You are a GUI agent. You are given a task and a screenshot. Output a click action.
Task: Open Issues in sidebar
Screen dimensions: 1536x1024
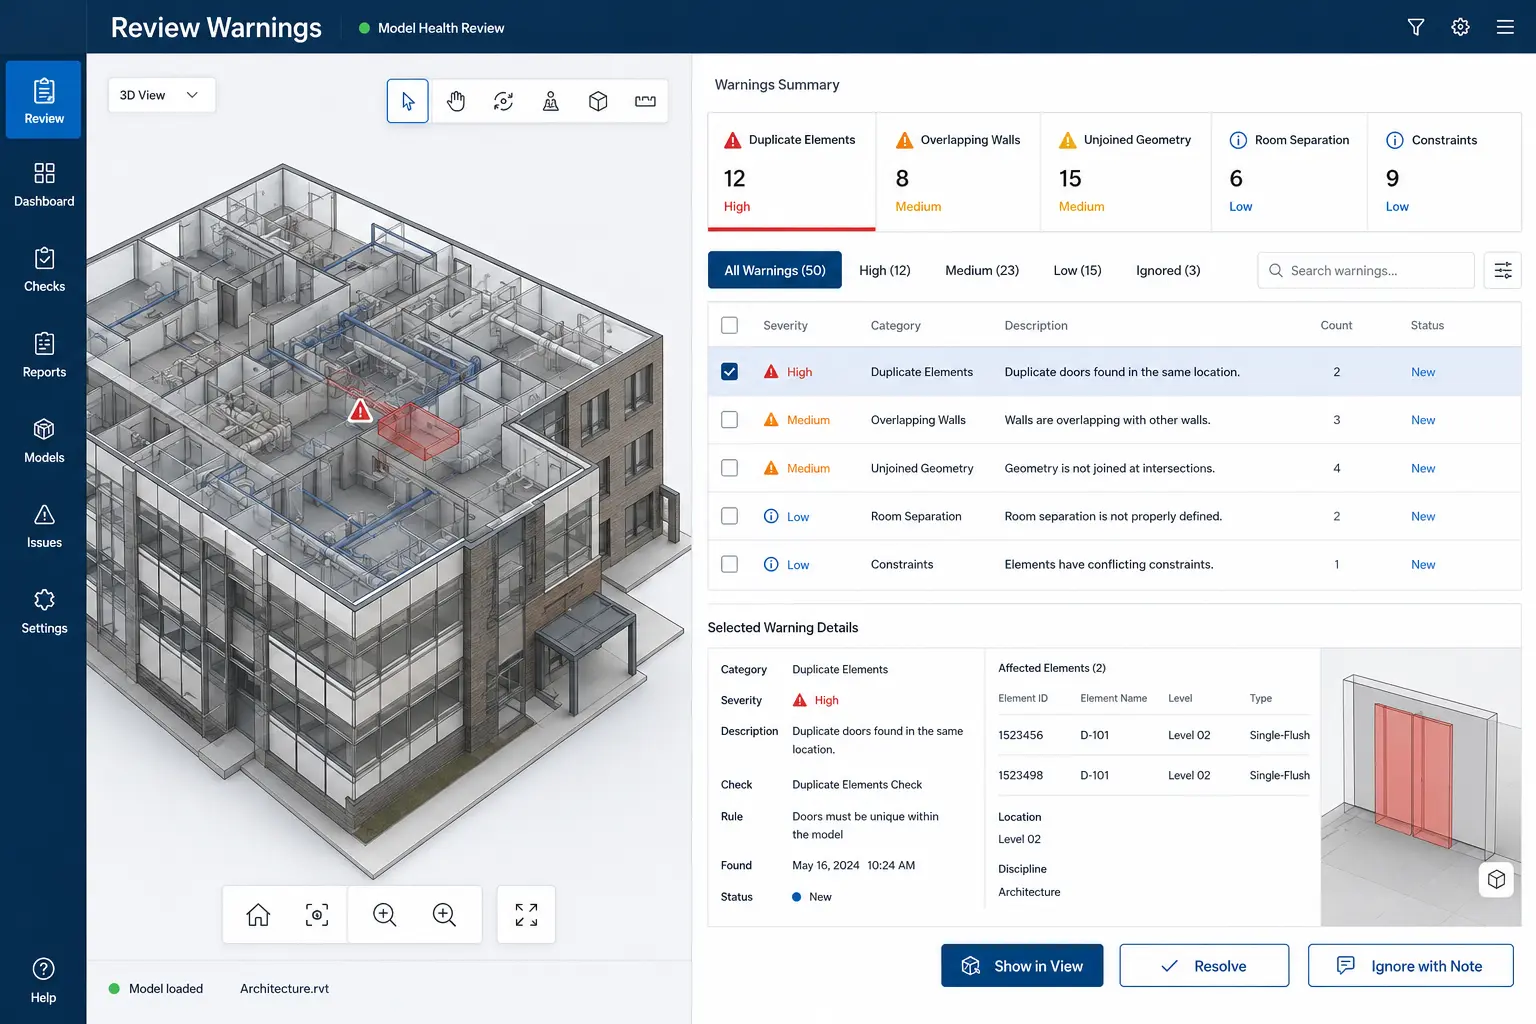(44, 527)
